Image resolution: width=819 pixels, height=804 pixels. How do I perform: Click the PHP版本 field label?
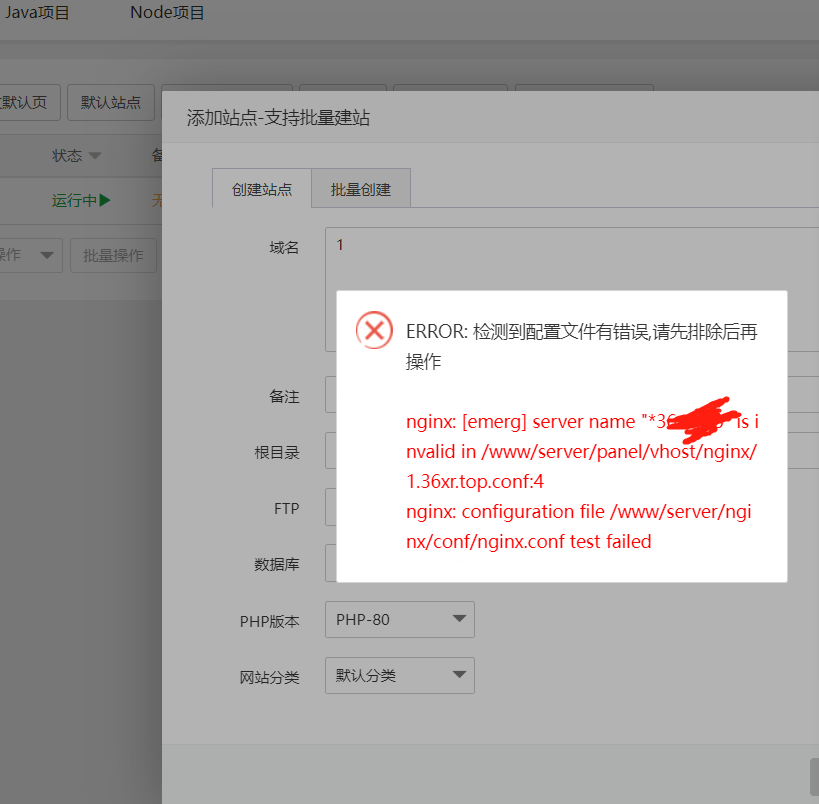tap(270, 621)
